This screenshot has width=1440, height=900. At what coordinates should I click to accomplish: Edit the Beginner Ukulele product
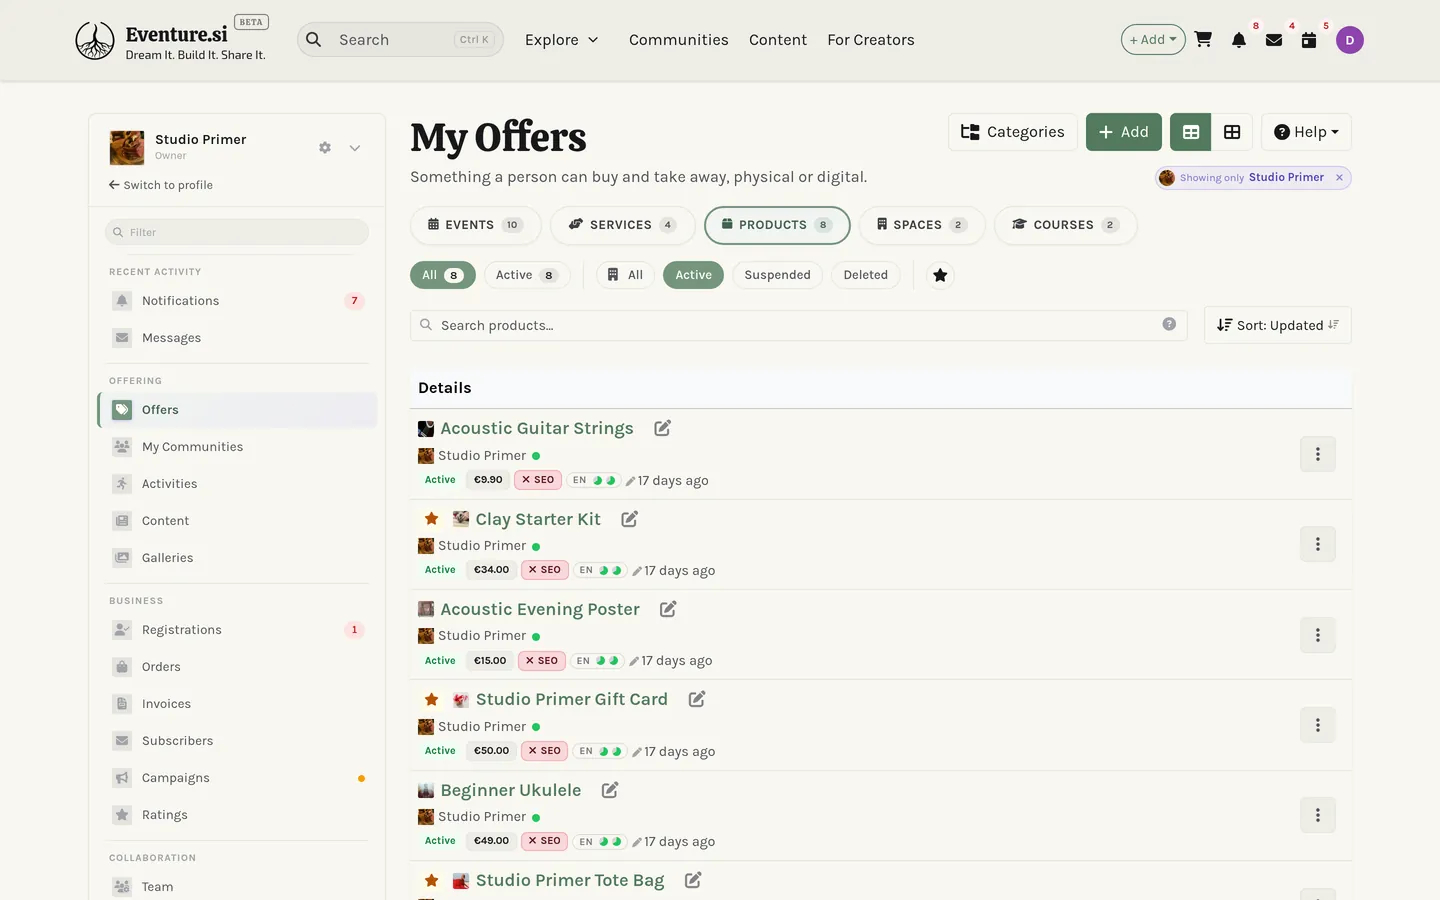610,790
